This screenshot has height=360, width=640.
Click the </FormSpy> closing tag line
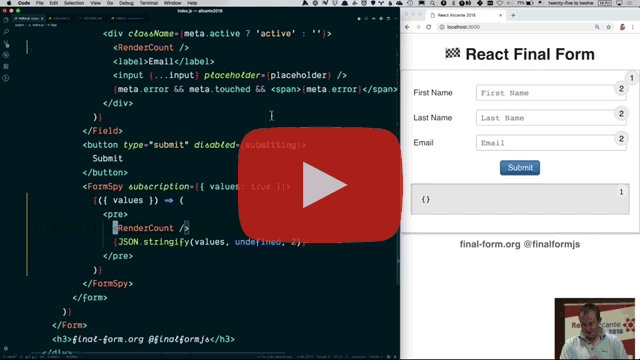108,283
